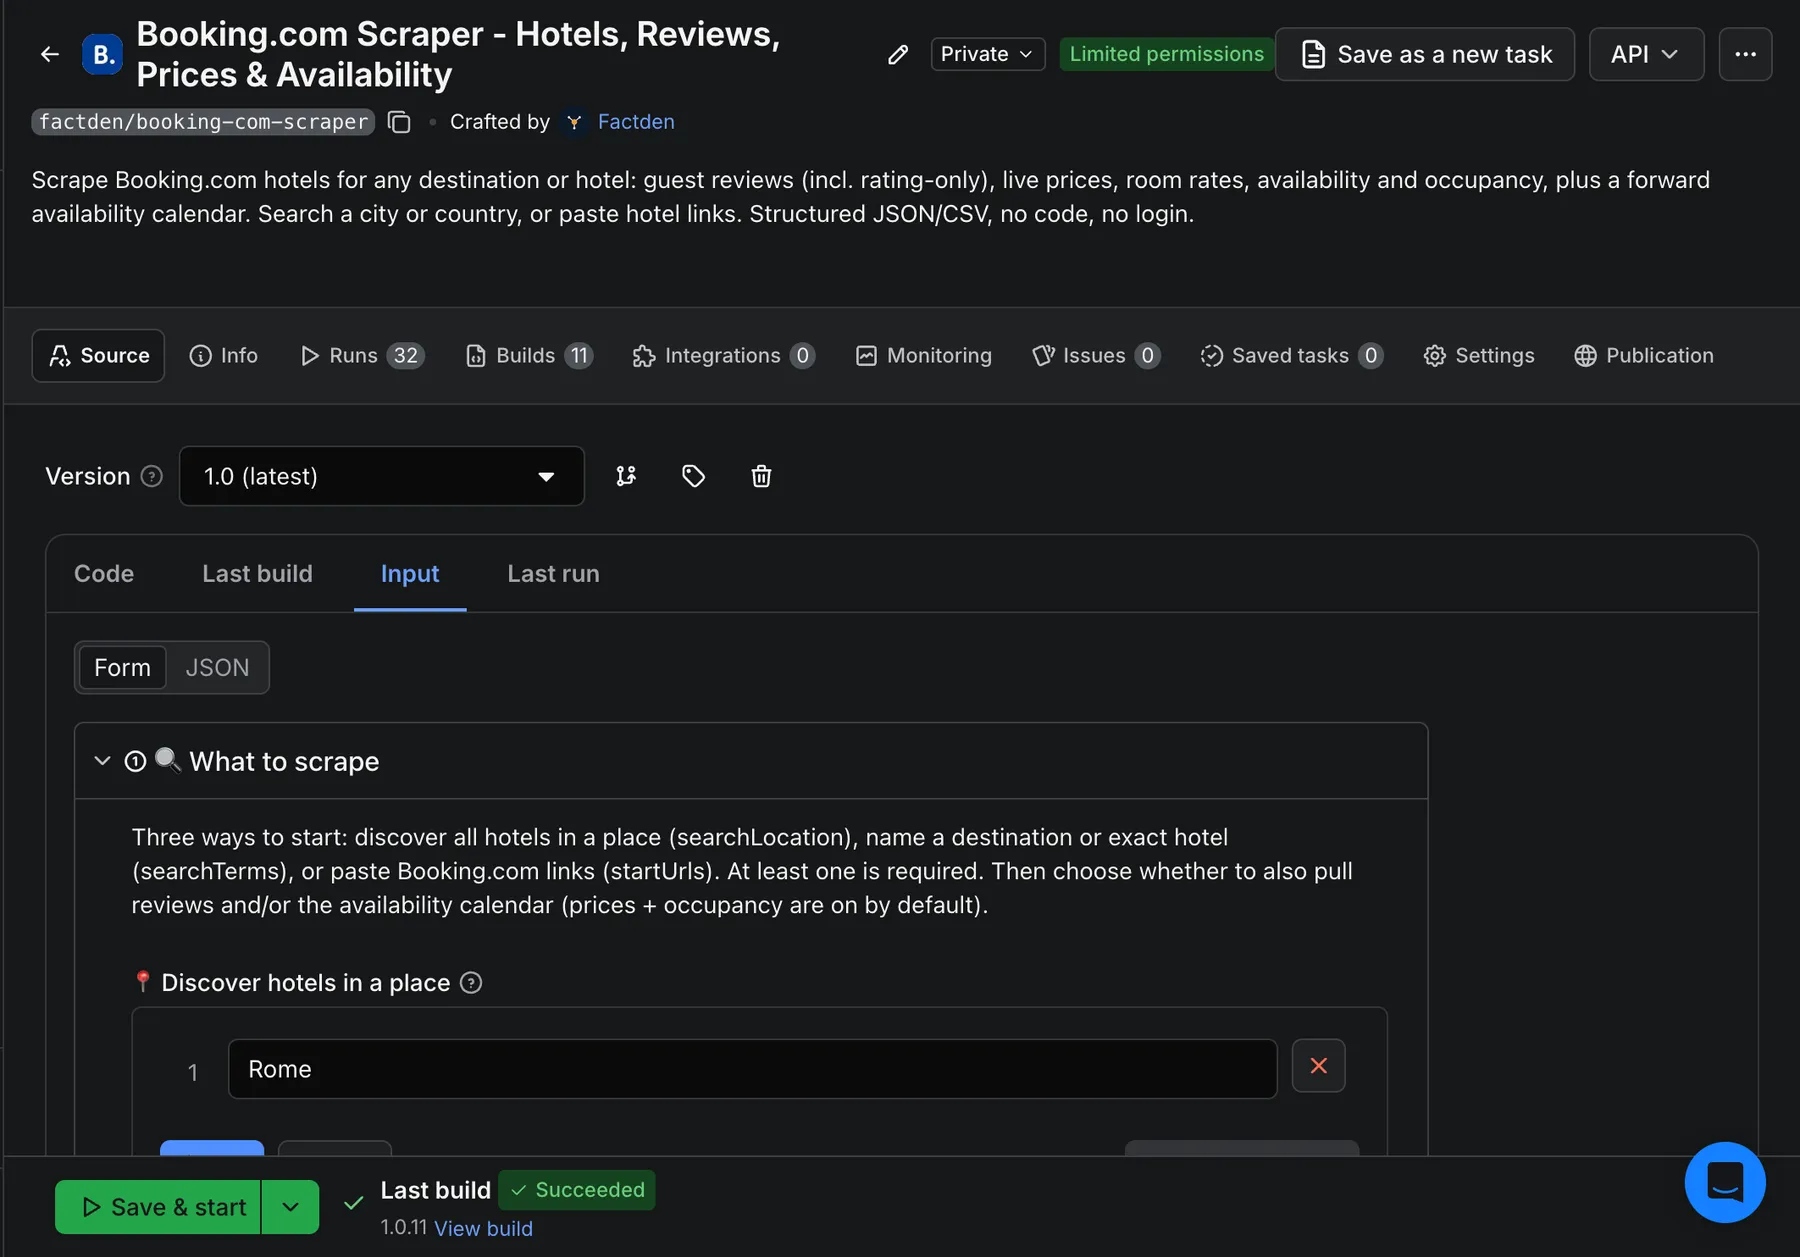
Task: Expand the API dropdown menu
Action: point(1646,54)
